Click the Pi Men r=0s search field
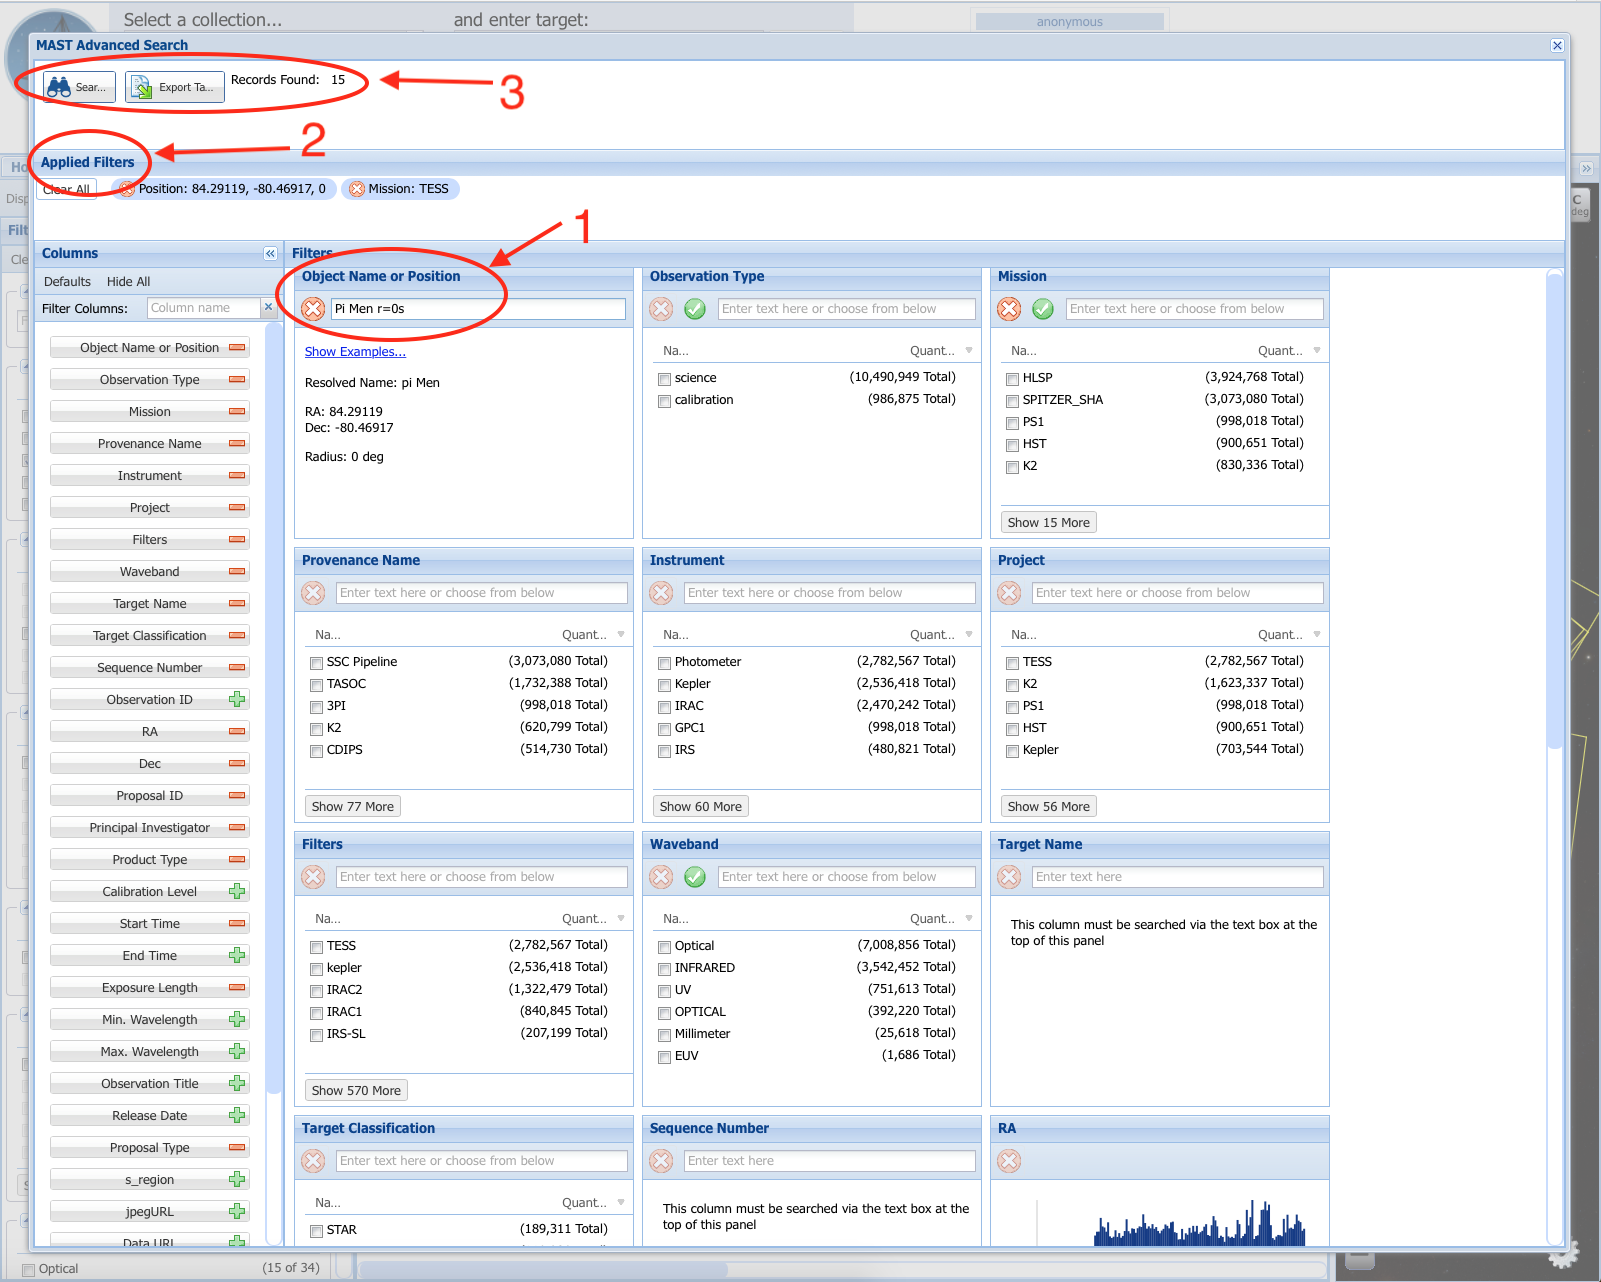The width and height of the screenshot is (1601, 1282). tap(478, 309)
